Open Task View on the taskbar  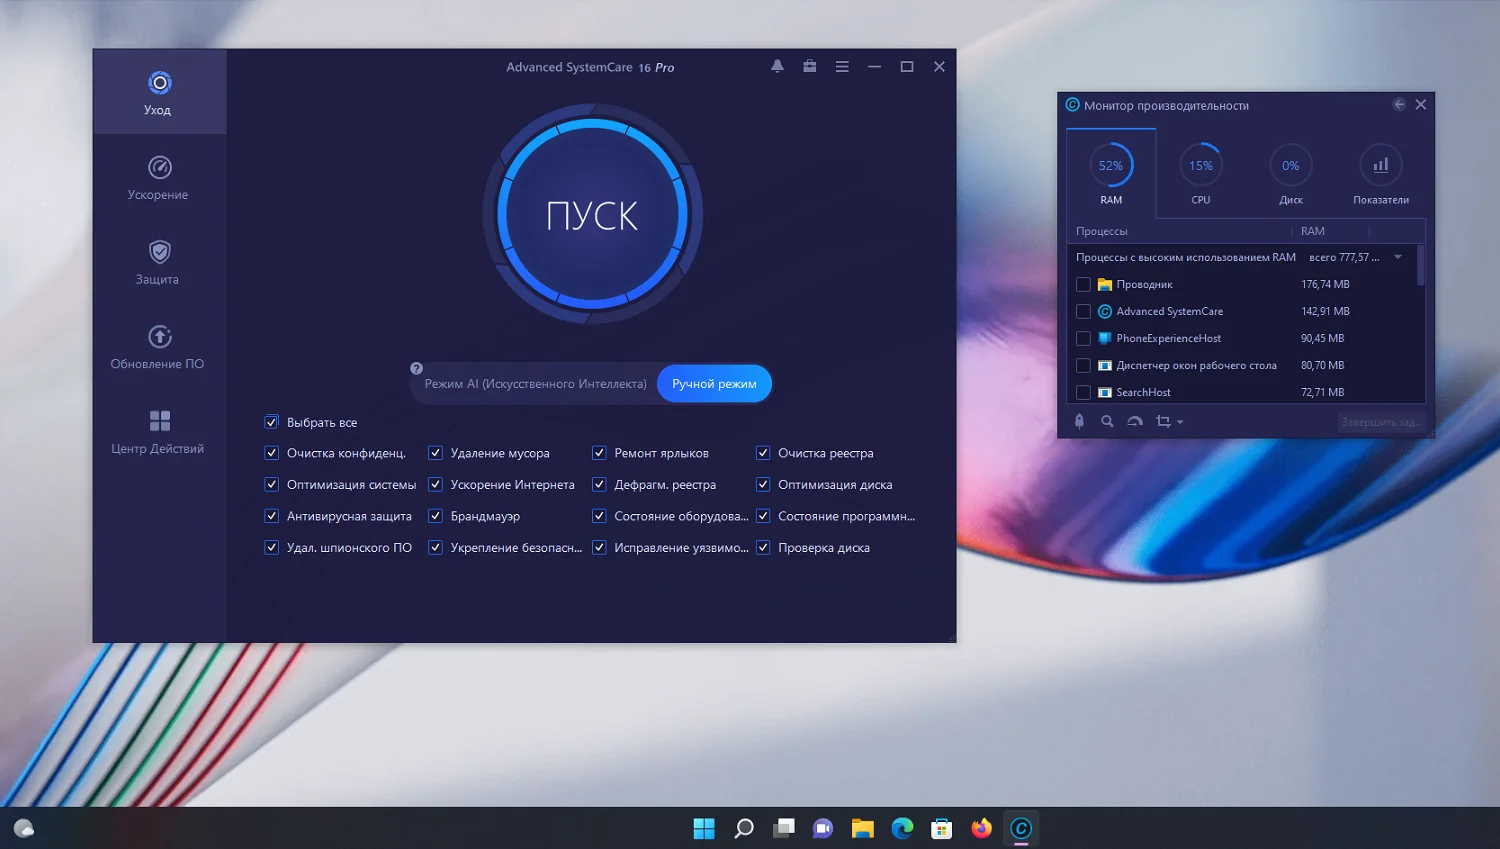tap(784, 828)
